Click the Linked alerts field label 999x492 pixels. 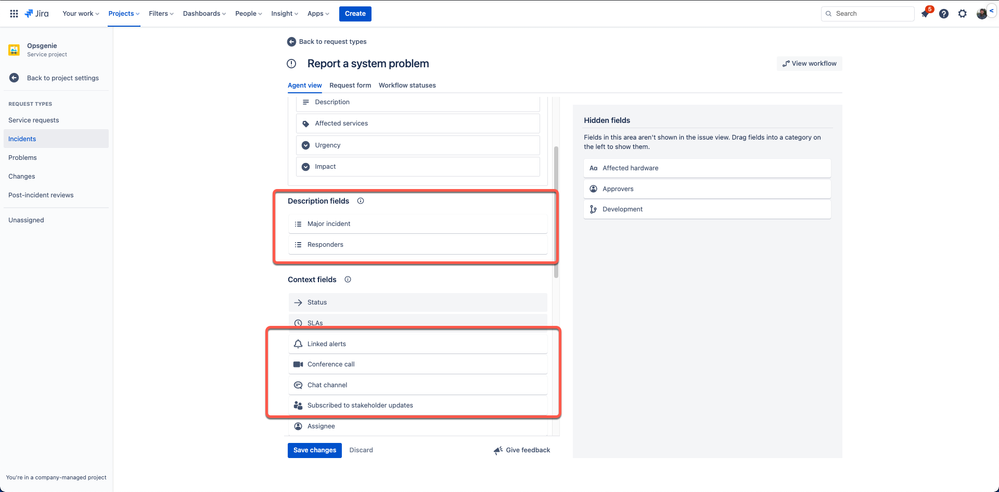[326, 344]
